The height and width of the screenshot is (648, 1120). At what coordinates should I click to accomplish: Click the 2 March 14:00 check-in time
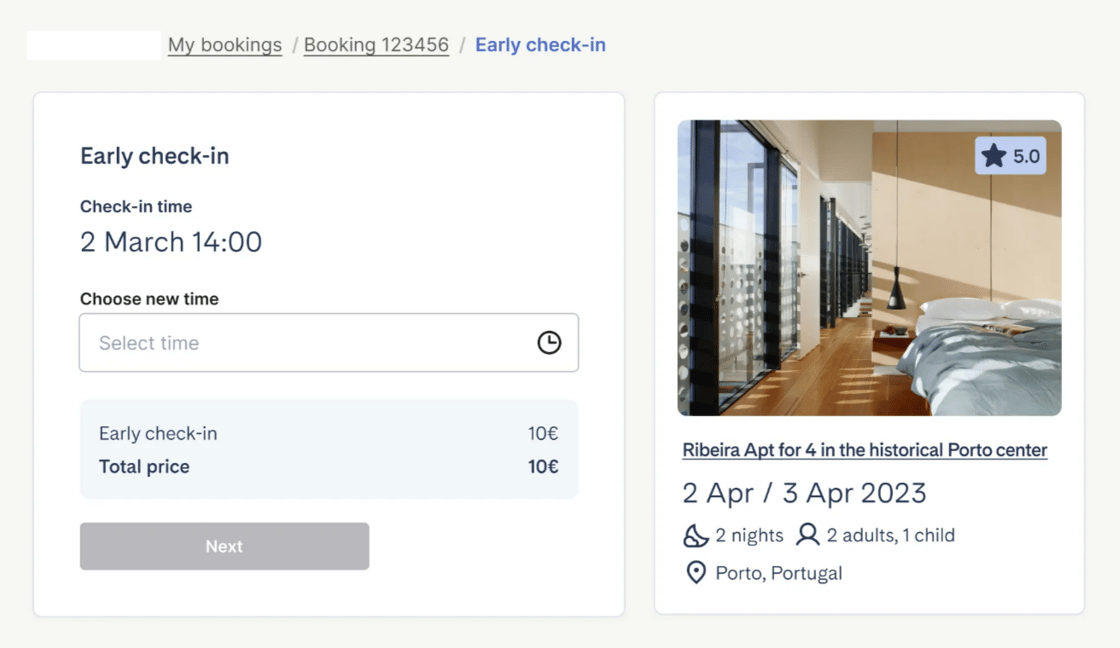(171, 242)
